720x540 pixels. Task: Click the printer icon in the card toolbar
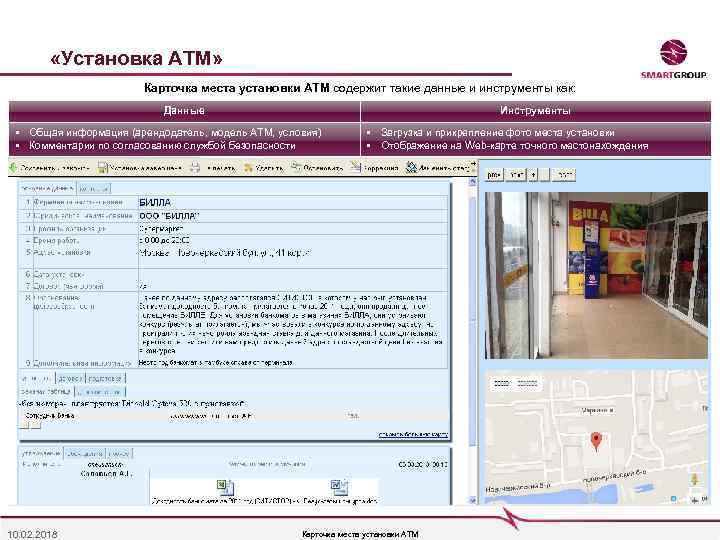[195, 168]
